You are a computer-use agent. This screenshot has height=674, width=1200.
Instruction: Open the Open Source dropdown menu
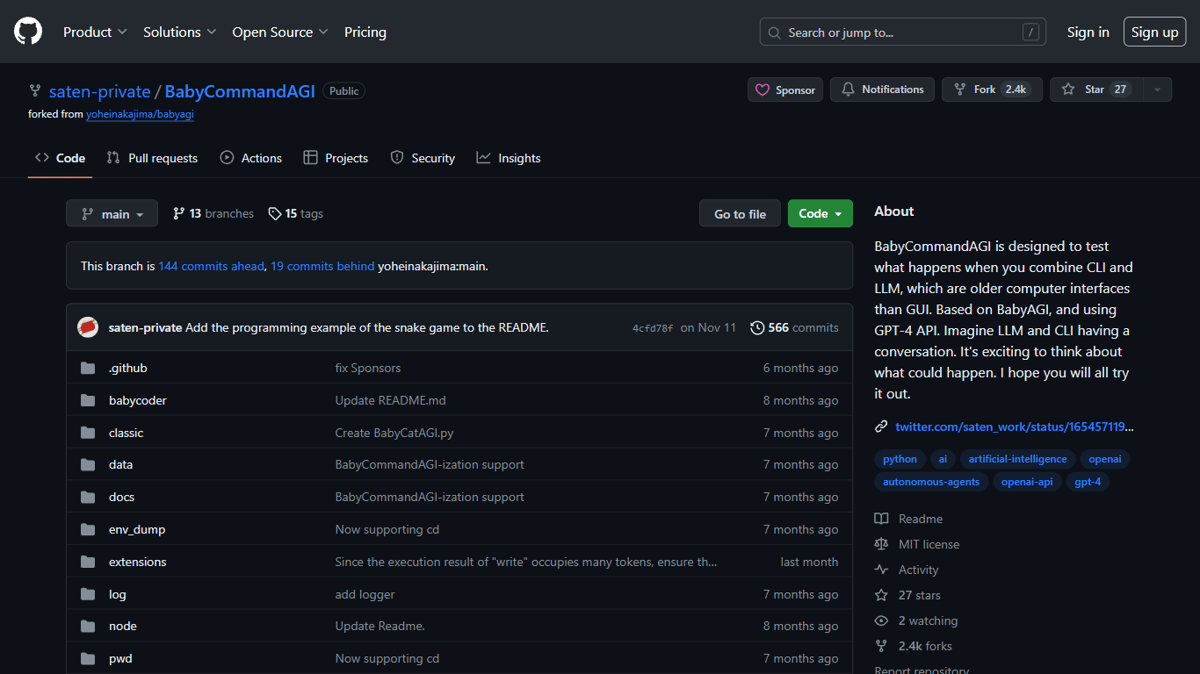click(280, 32)
